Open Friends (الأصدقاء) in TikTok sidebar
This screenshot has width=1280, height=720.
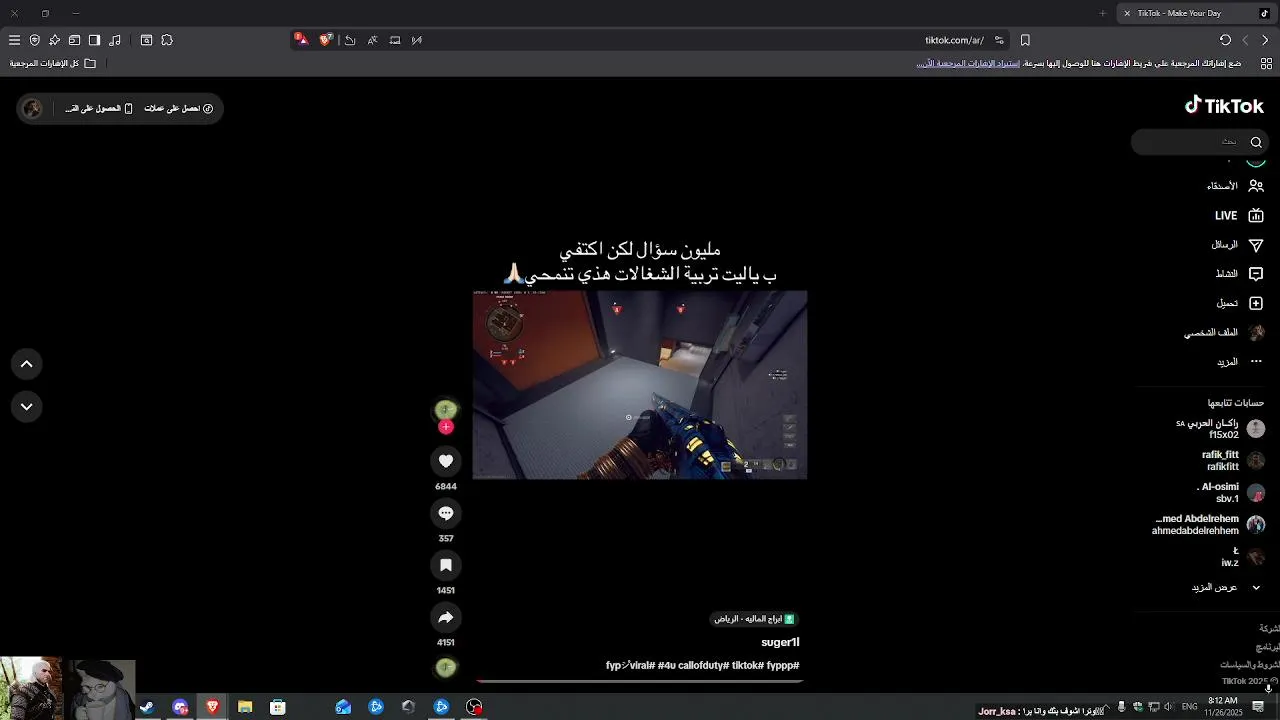(1235, 186)
